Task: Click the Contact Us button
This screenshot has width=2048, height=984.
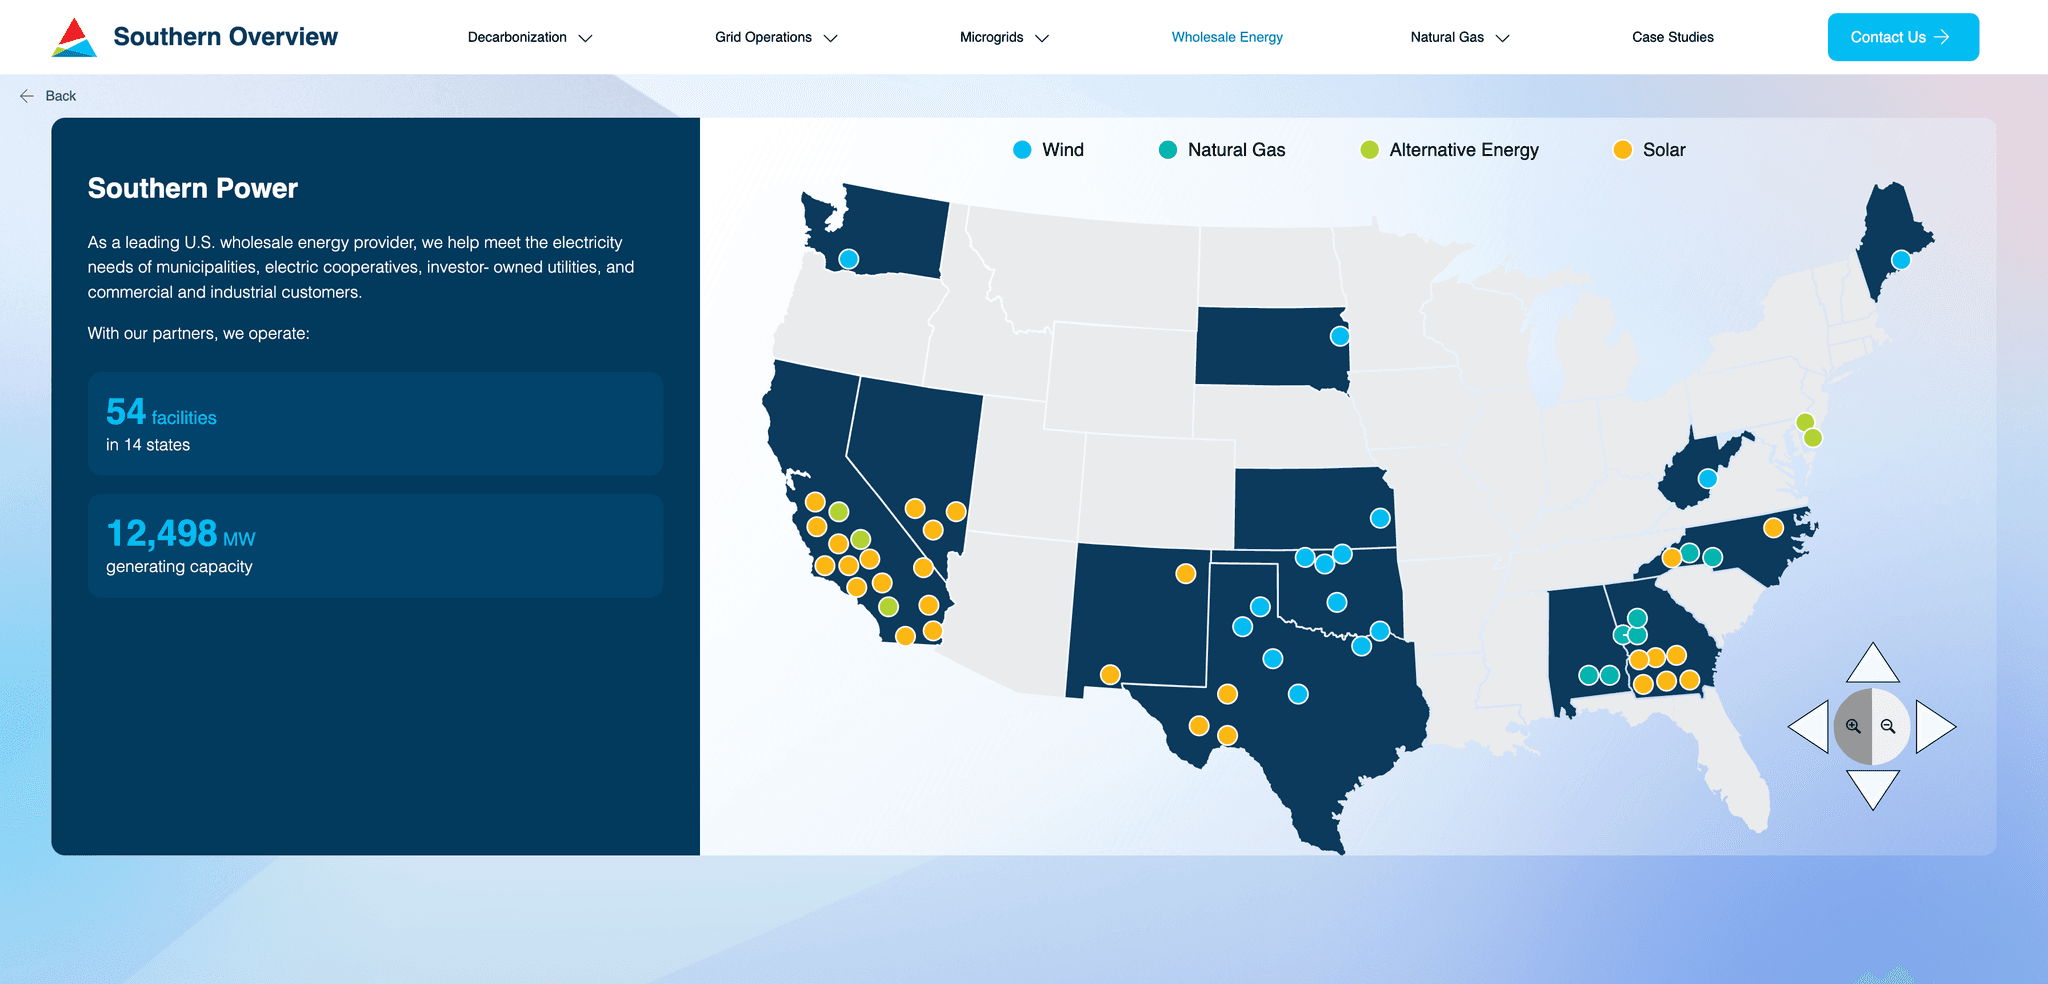Action: point(1903,37)
